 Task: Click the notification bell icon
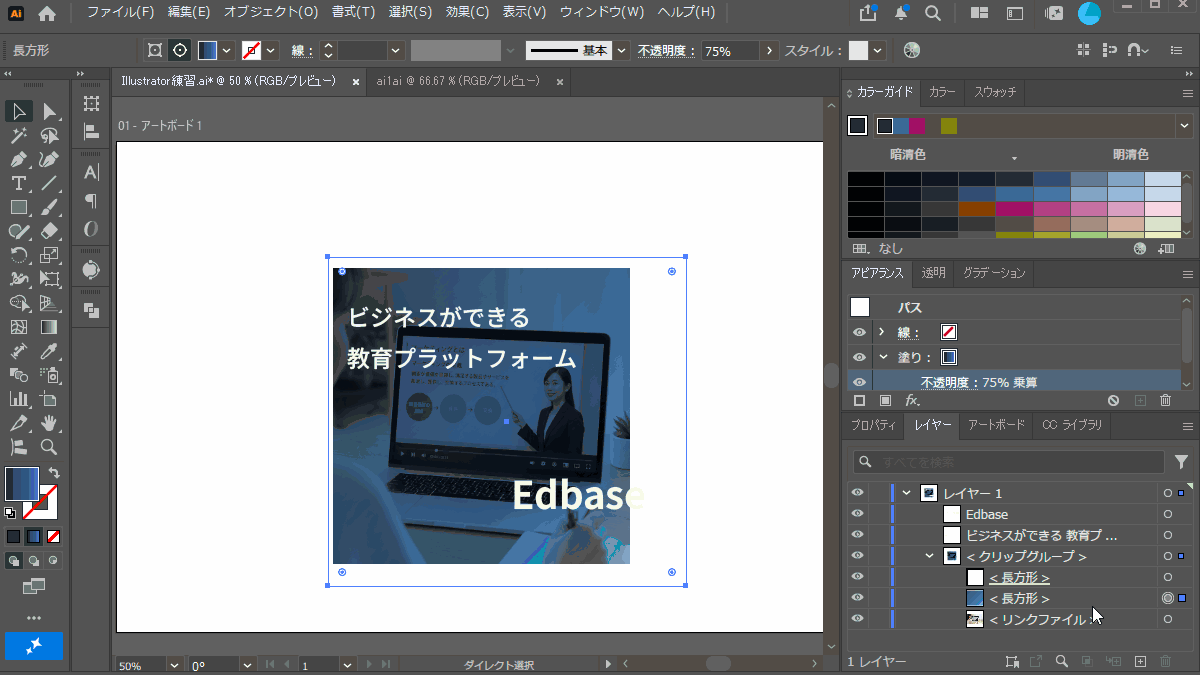point(902,13)
